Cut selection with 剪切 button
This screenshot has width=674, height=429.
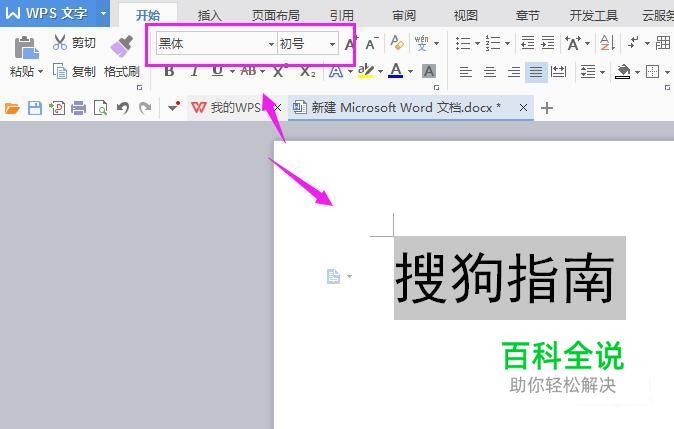click(74, 43)
